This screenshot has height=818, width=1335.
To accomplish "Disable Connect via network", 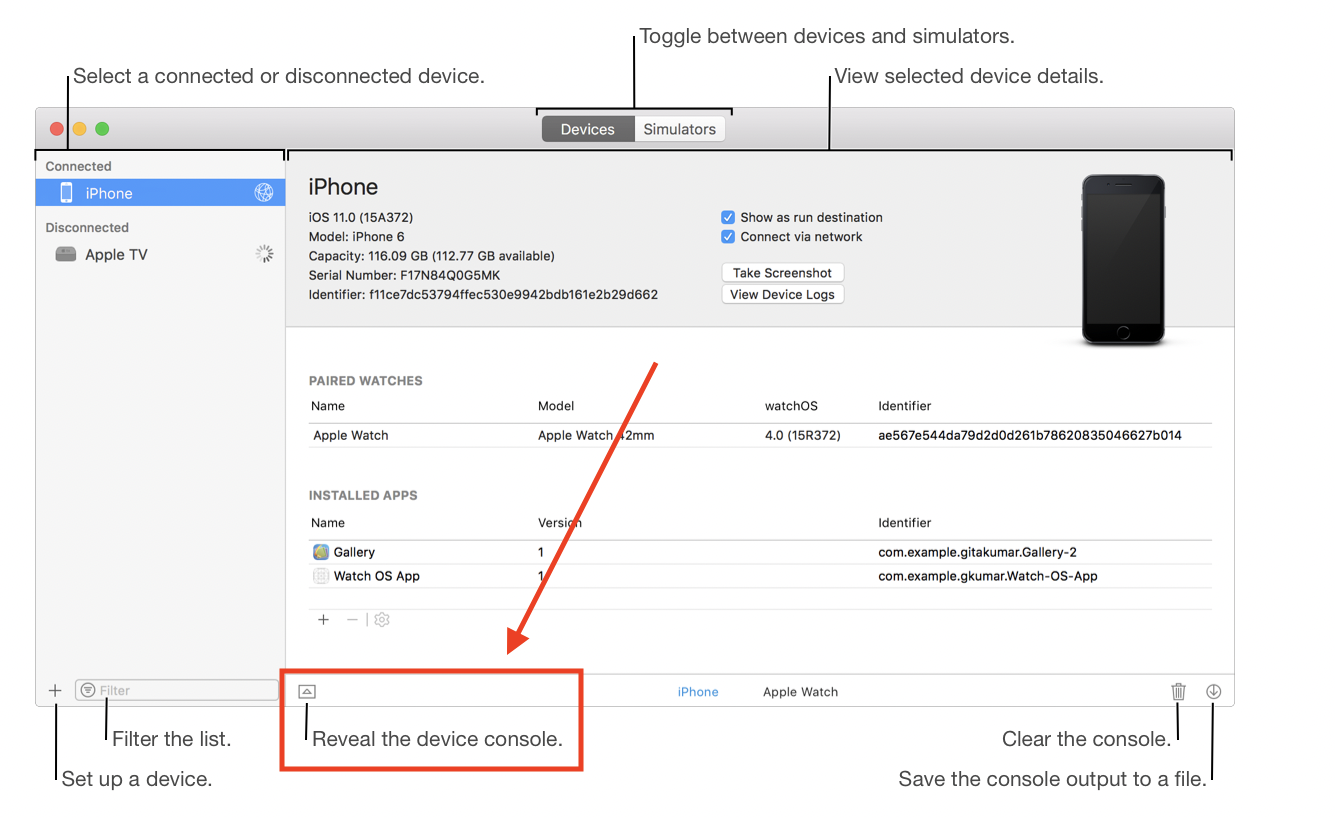I will click(728, 236).
